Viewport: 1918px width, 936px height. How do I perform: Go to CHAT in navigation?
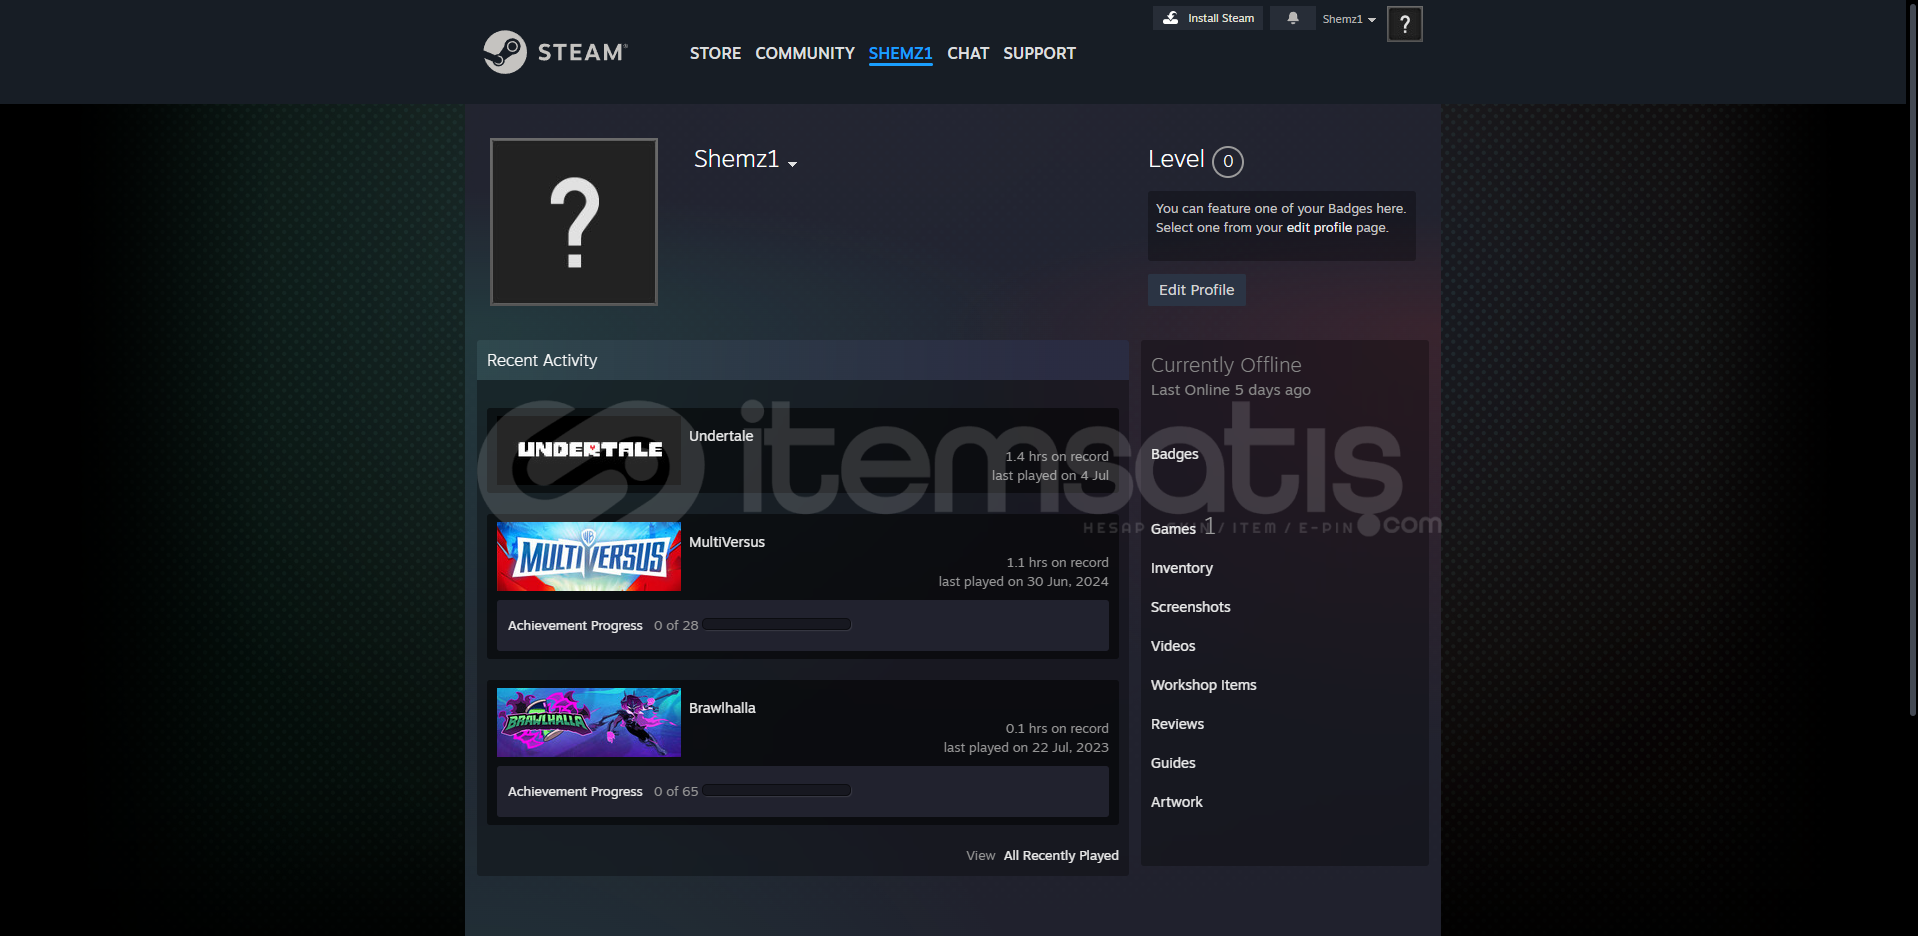(967, 53)
